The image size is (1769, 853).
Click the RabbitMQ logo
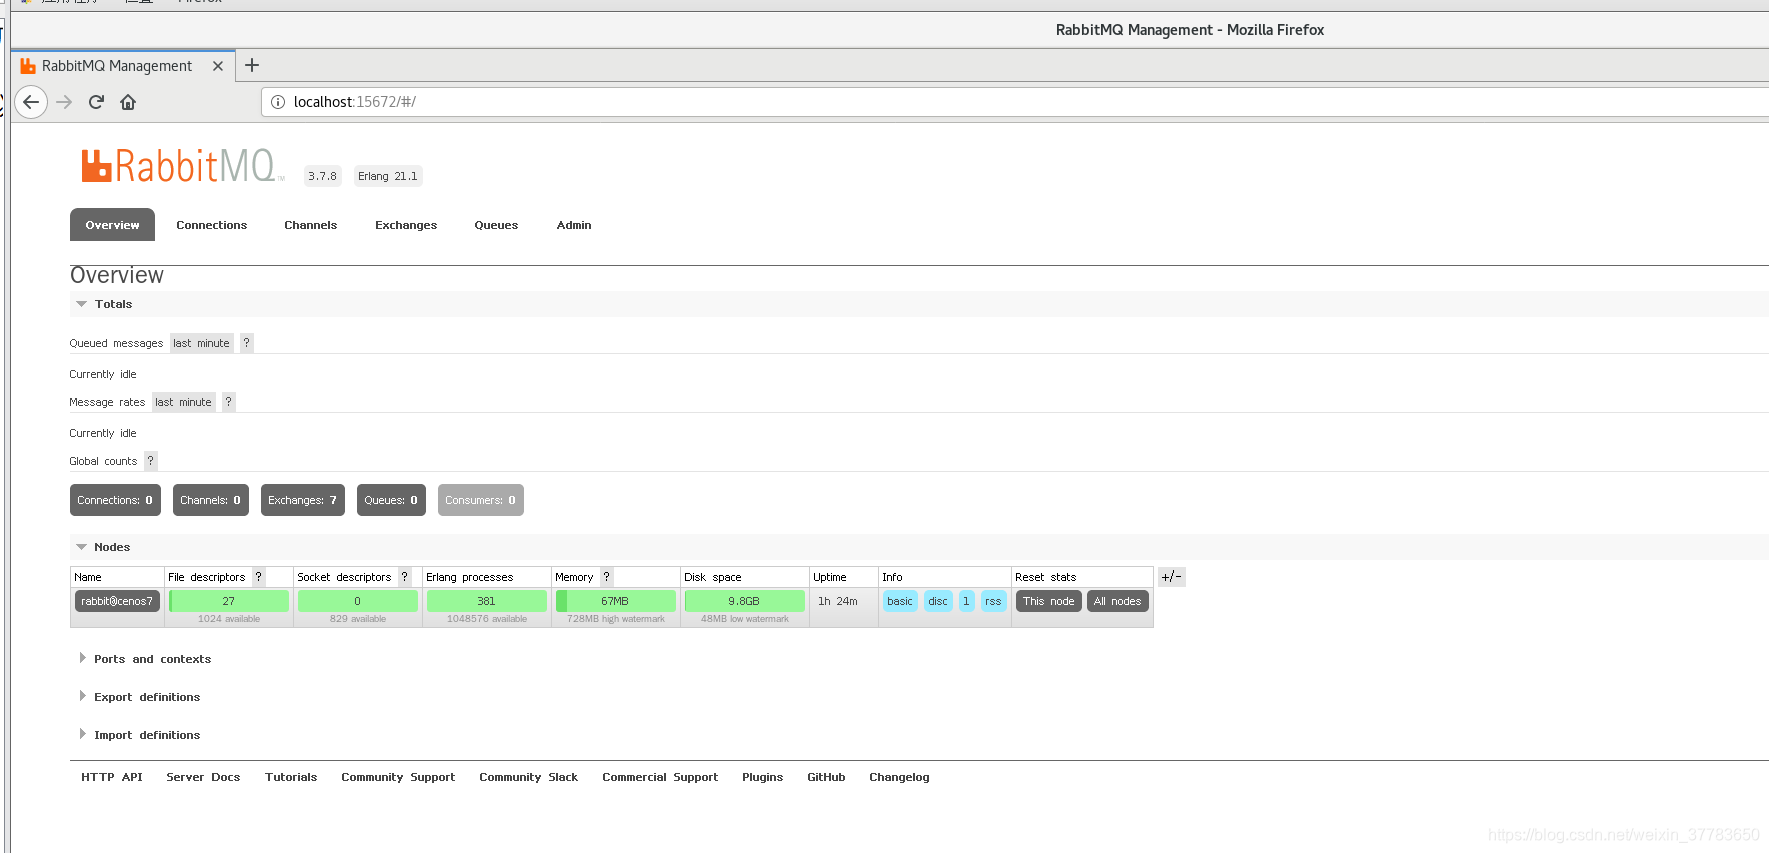[x=181, y=166]
